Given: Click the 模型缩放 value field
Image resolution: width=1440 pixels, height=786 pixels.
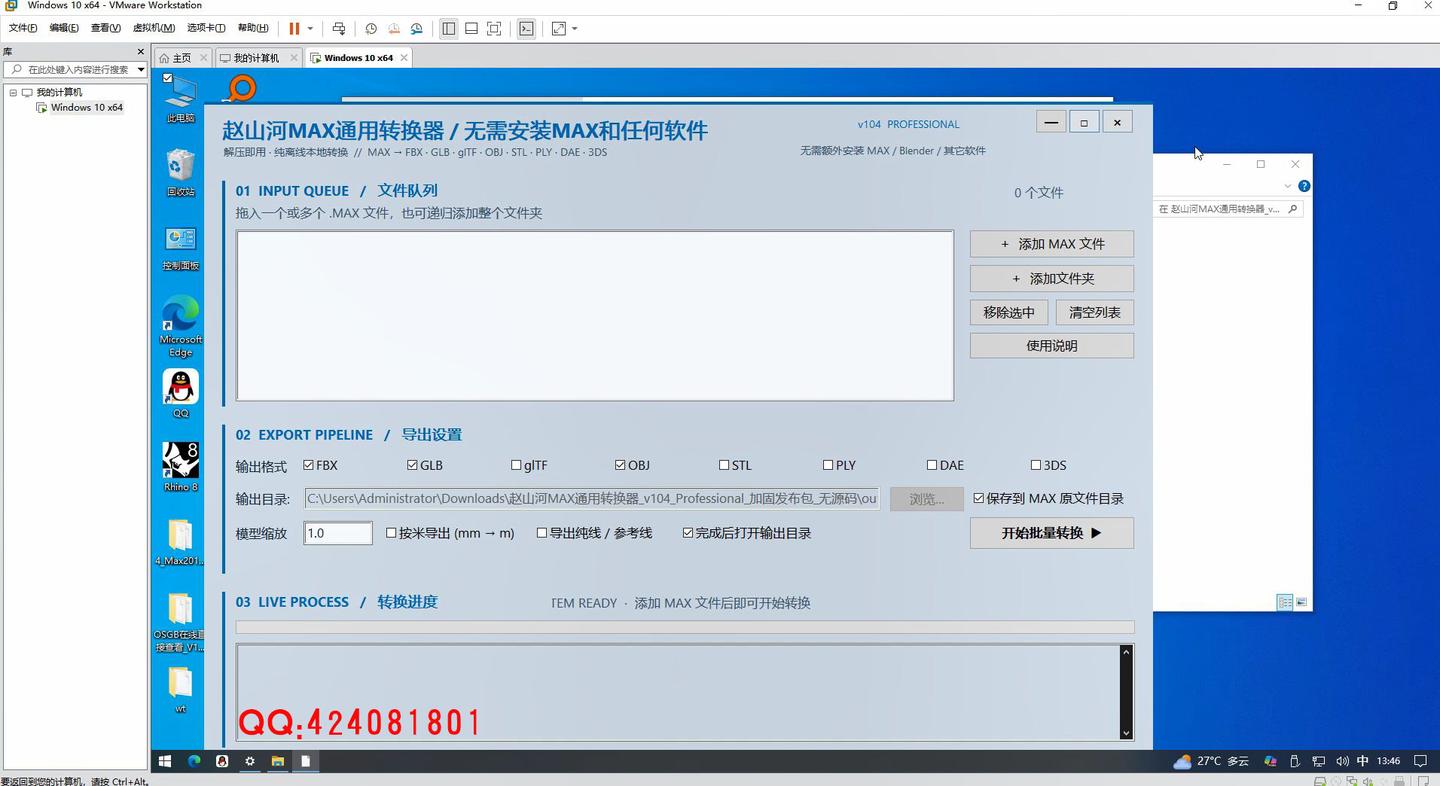Looking at the screenshot, I should 338,533.
